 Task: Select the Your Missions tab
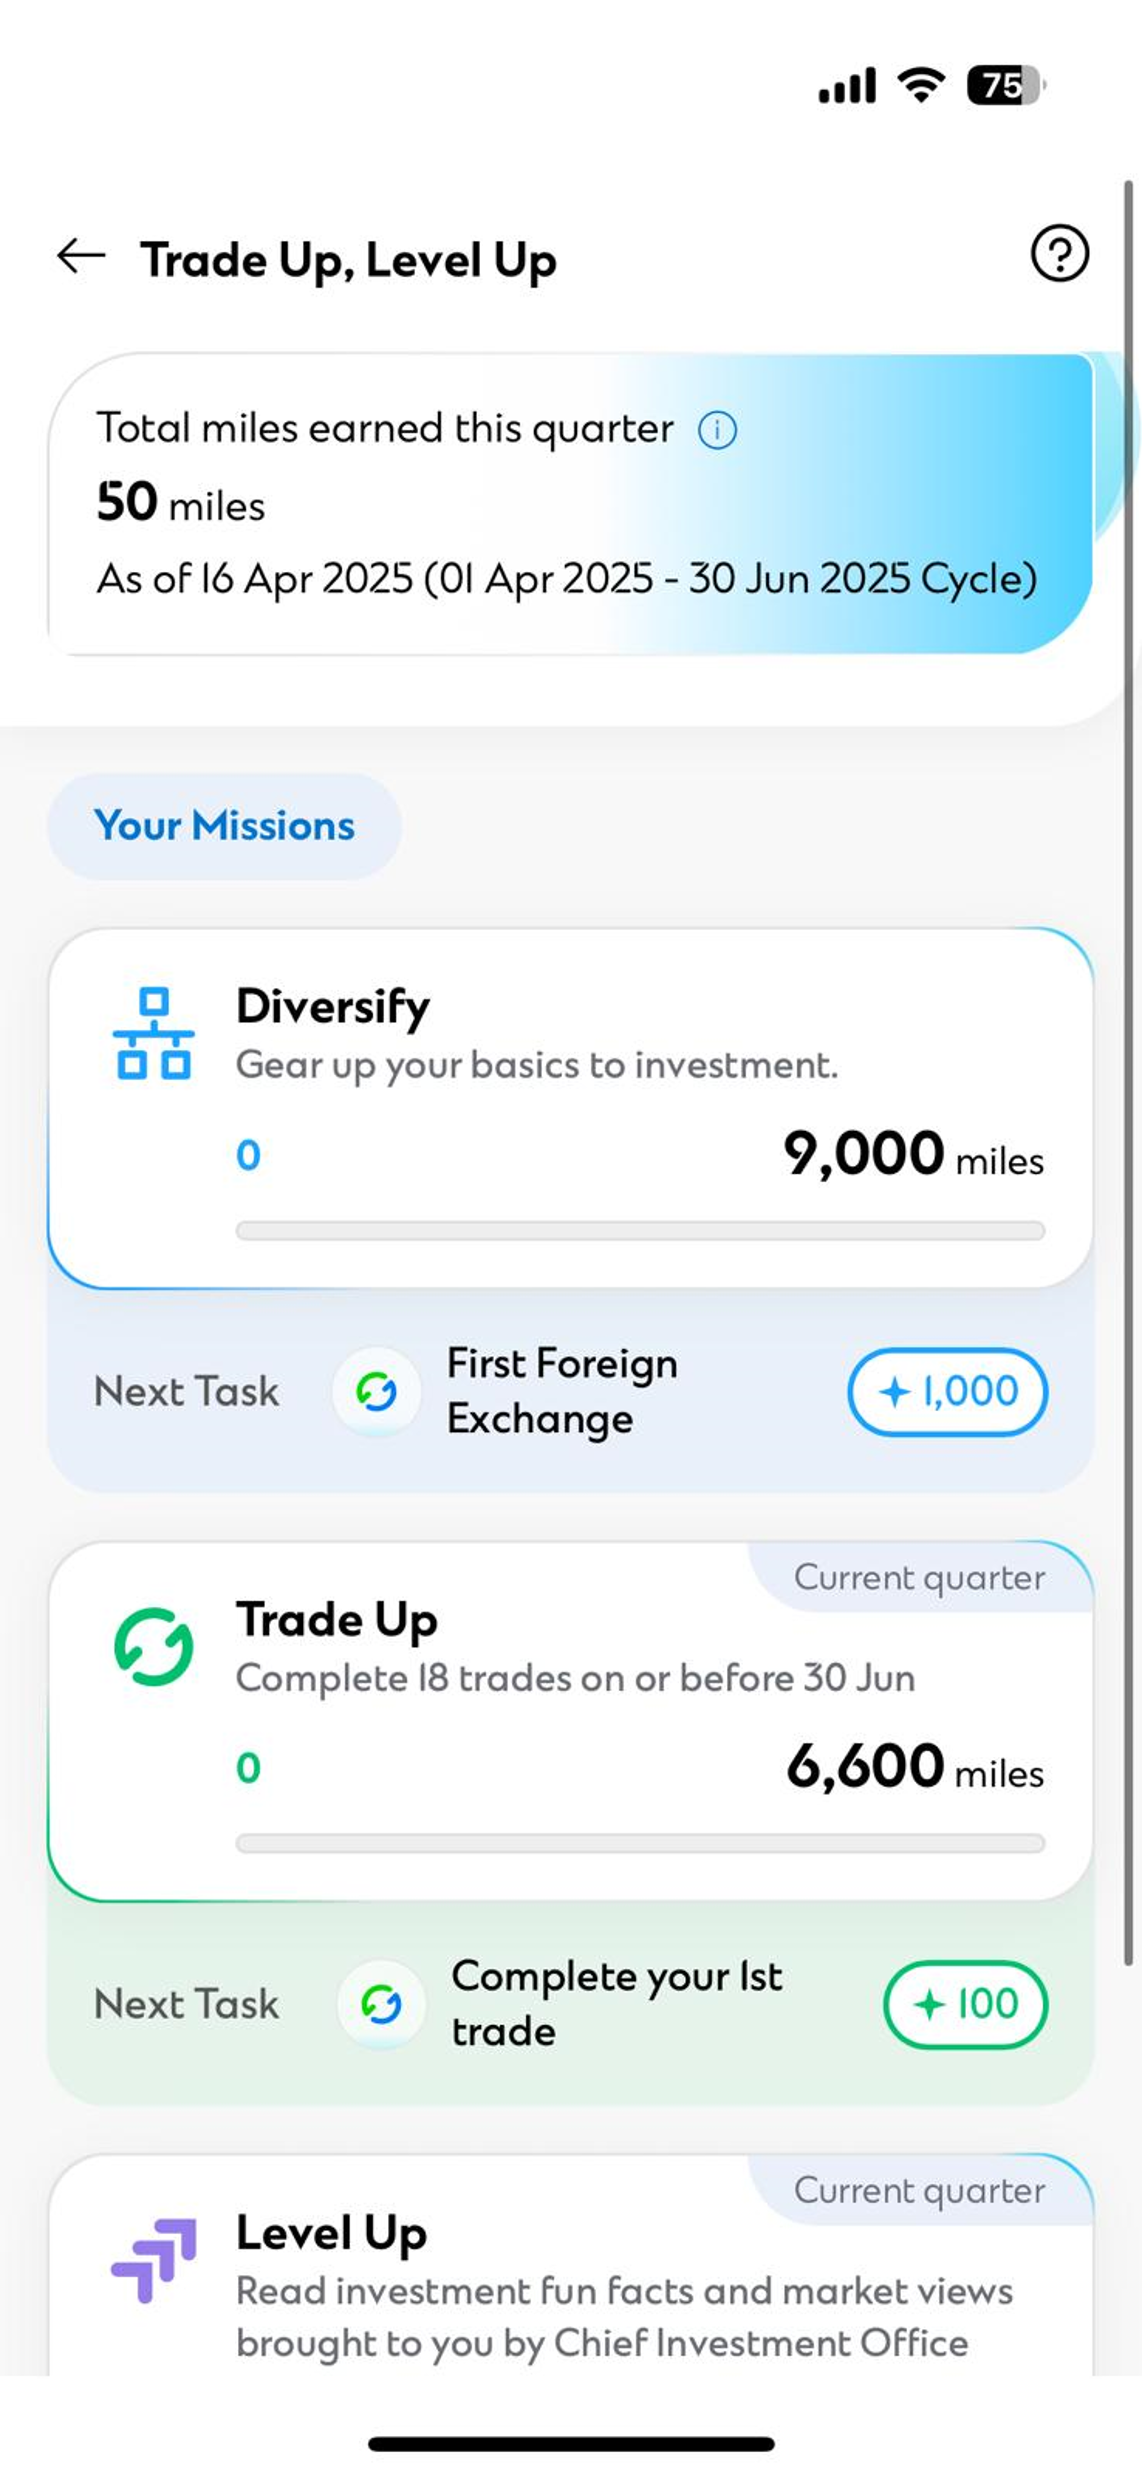point(224,826)
